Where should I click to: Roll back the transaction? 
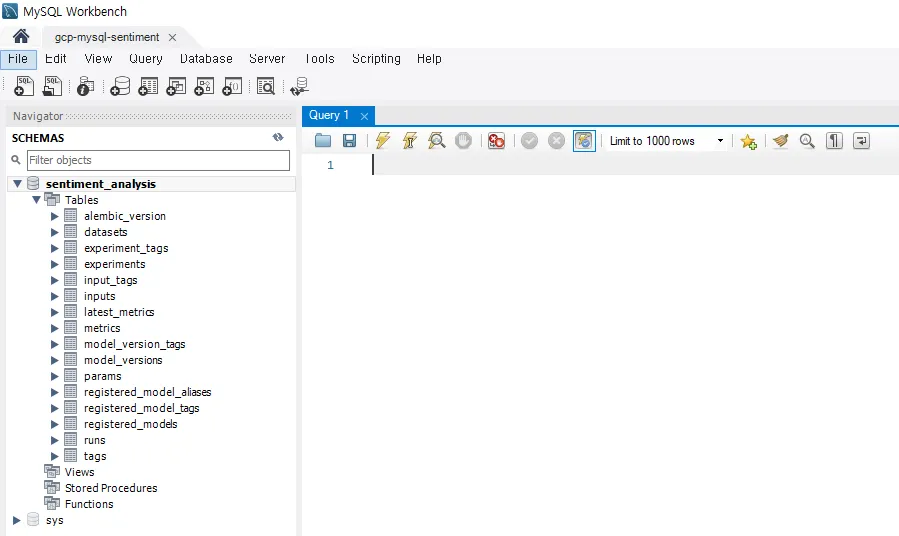pos(556,140)
